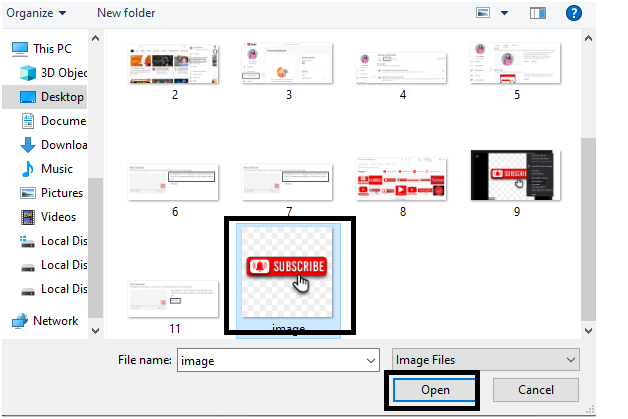Click the Downloads arrow icon
Screen dimensions: 628x419
pos(28,145)
